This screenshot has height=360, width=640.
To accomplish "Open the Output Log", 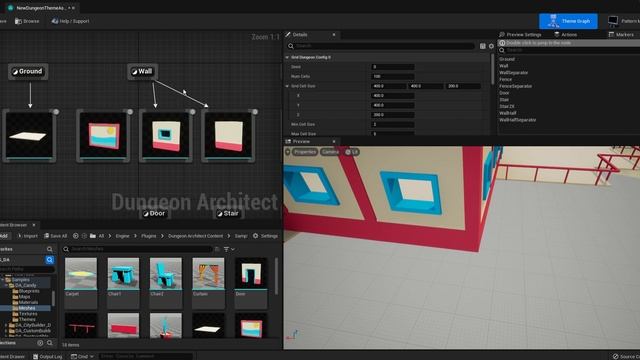I will coord(47,356).
